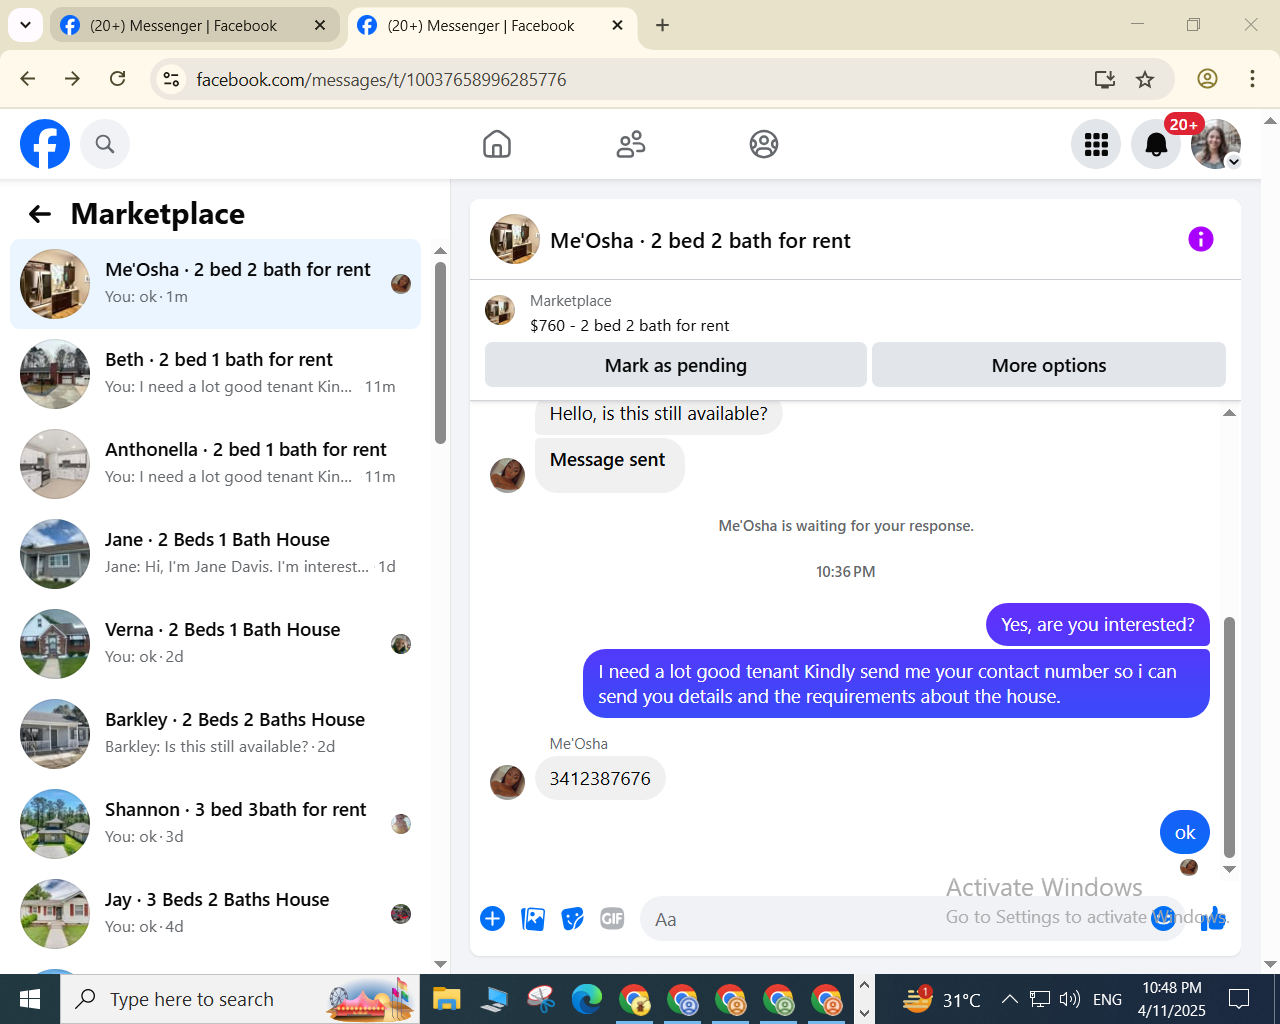Open Chrome profile icon
The height and width of the screenshot is (1024, 1280).
coord(1207,79)
